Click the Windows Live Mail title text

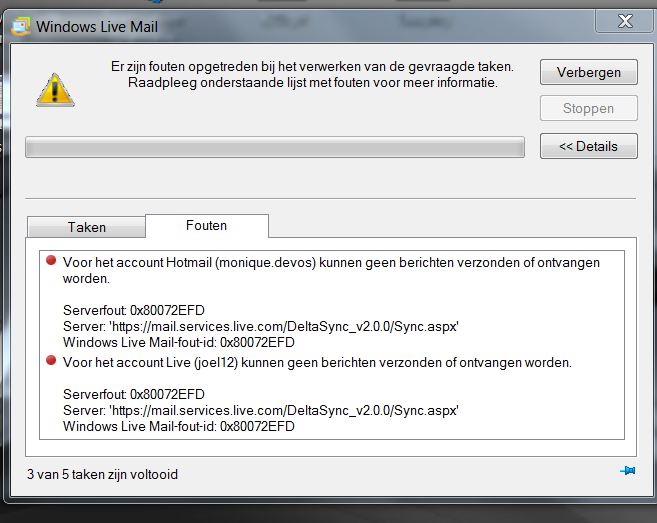point(97,27)
